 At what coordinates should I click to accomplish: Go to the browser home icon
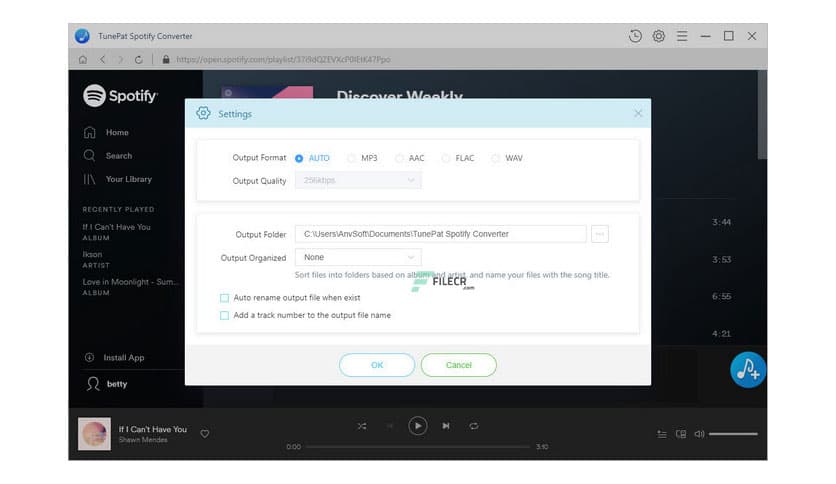tap(83, 60)
